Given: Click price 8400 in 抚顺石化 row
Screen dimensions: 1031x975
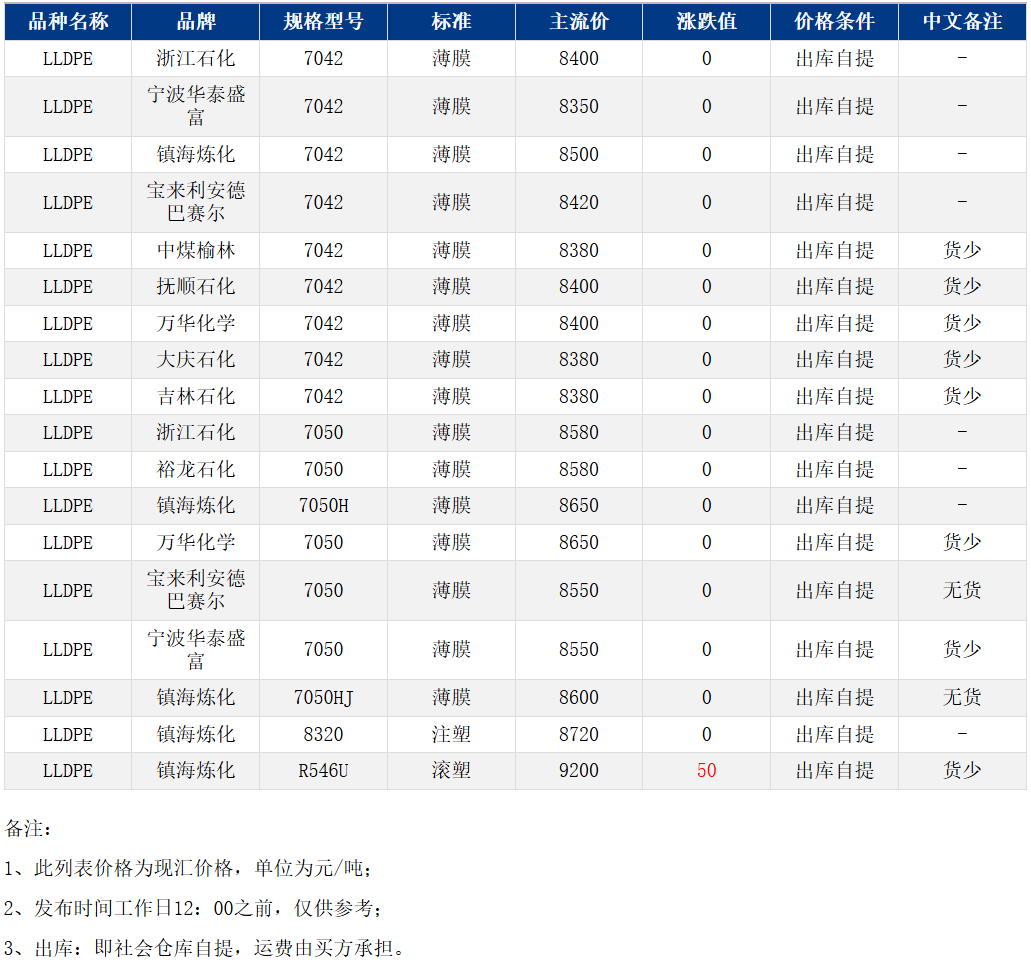Looking at the screenshot, I should [579, 287].
